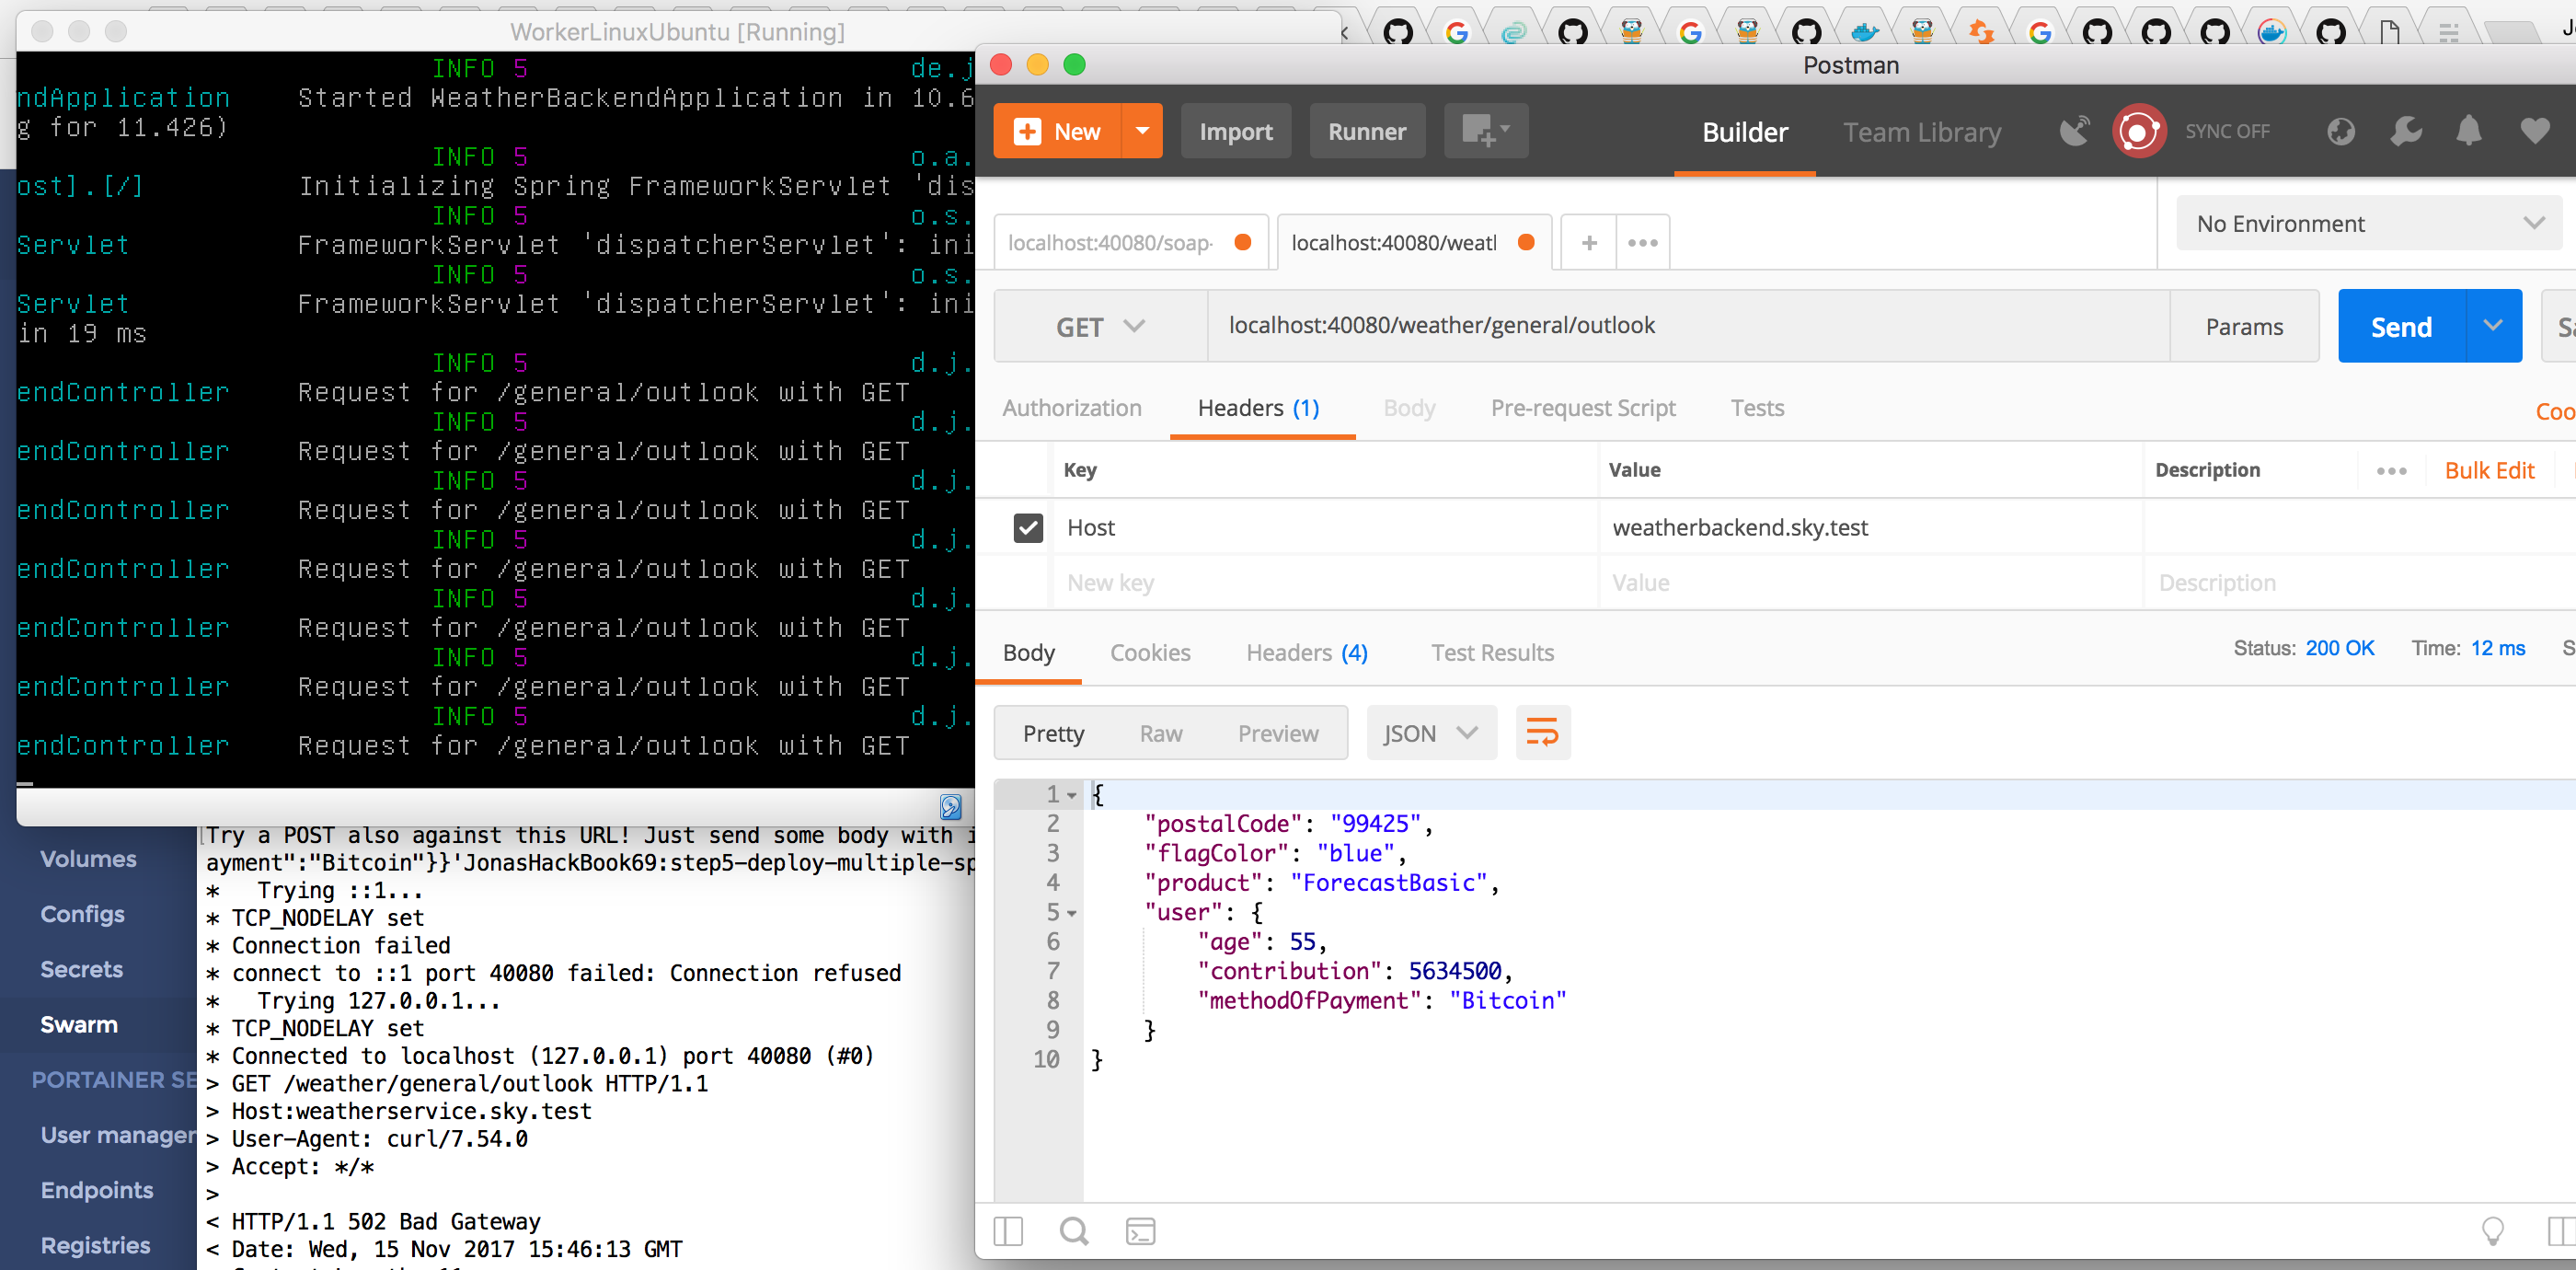This screenshot has height=1270, width=2576.
Task: Click the request URL input field
Action: pyautogui.click(x=1688, y=326)
